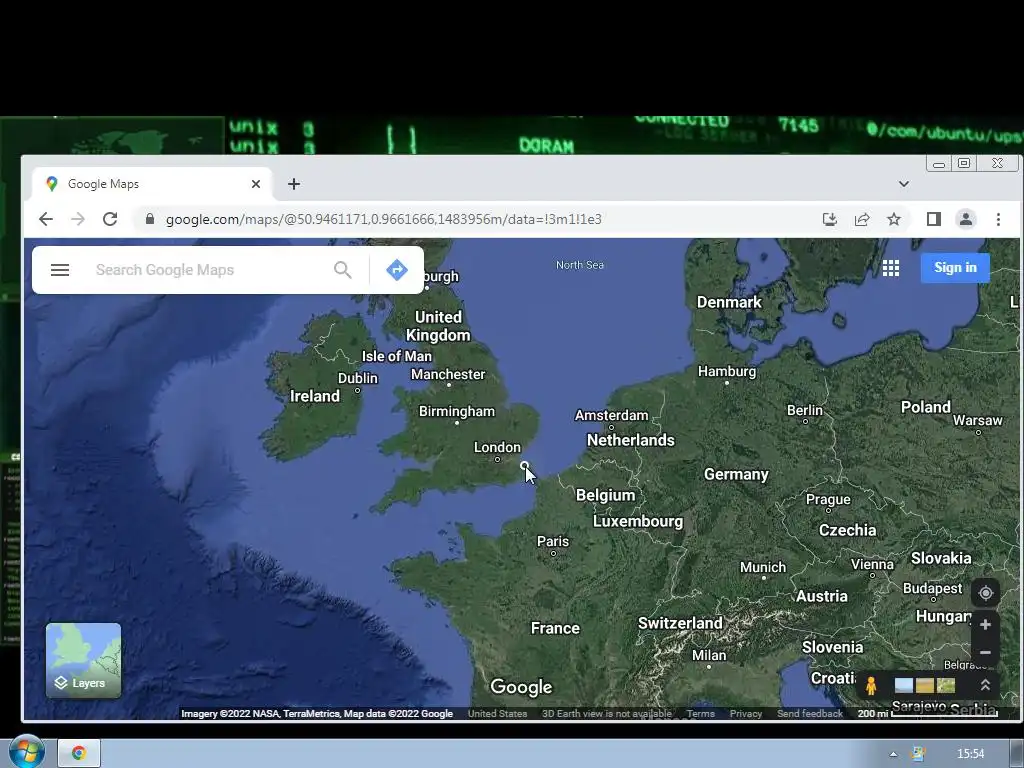
Task: Zoom in with the plus button
Action: (x=985, y=625)
